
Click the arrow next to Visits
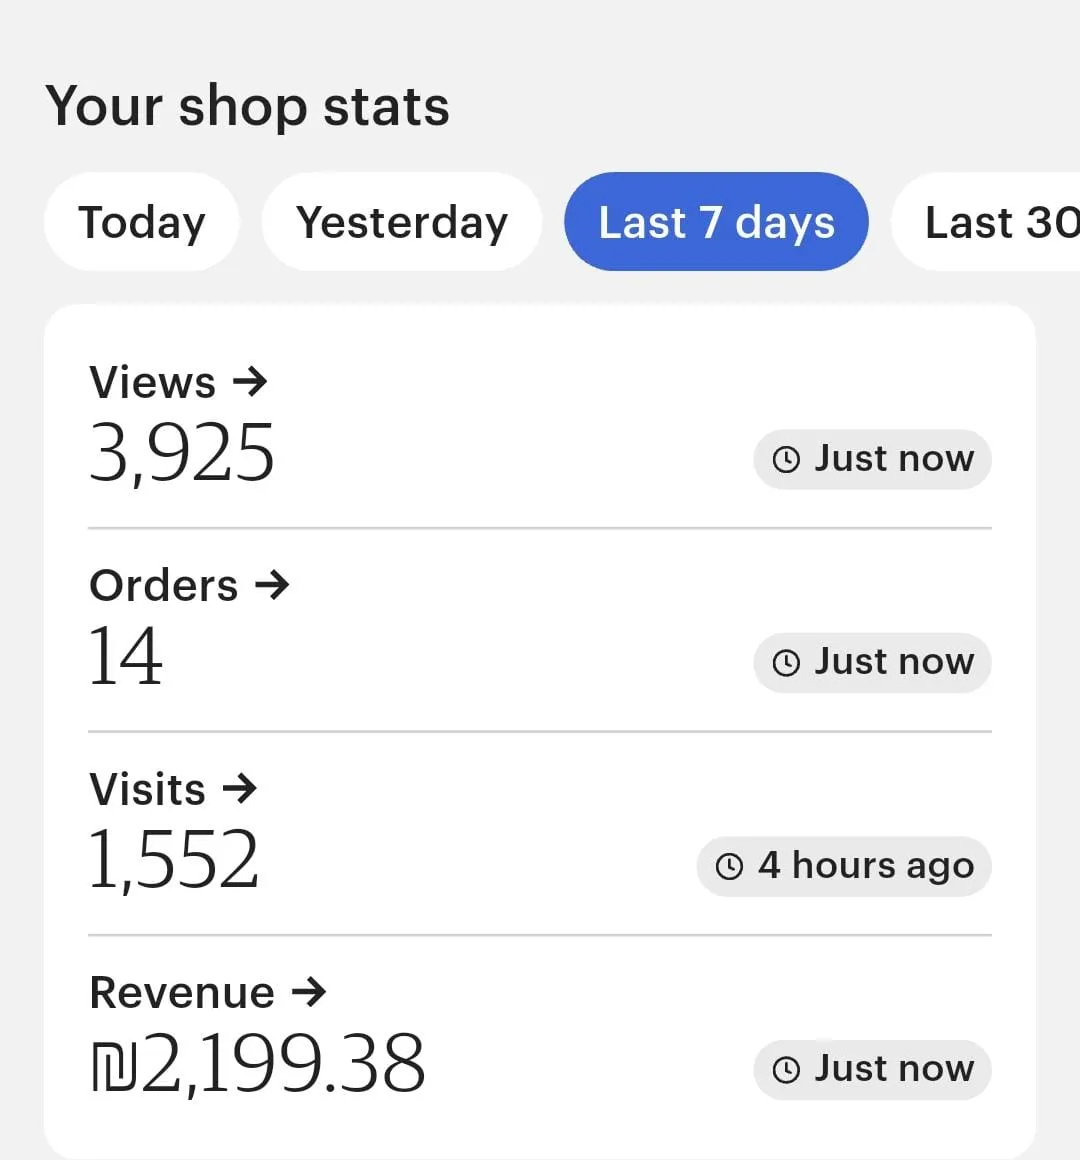240,788
